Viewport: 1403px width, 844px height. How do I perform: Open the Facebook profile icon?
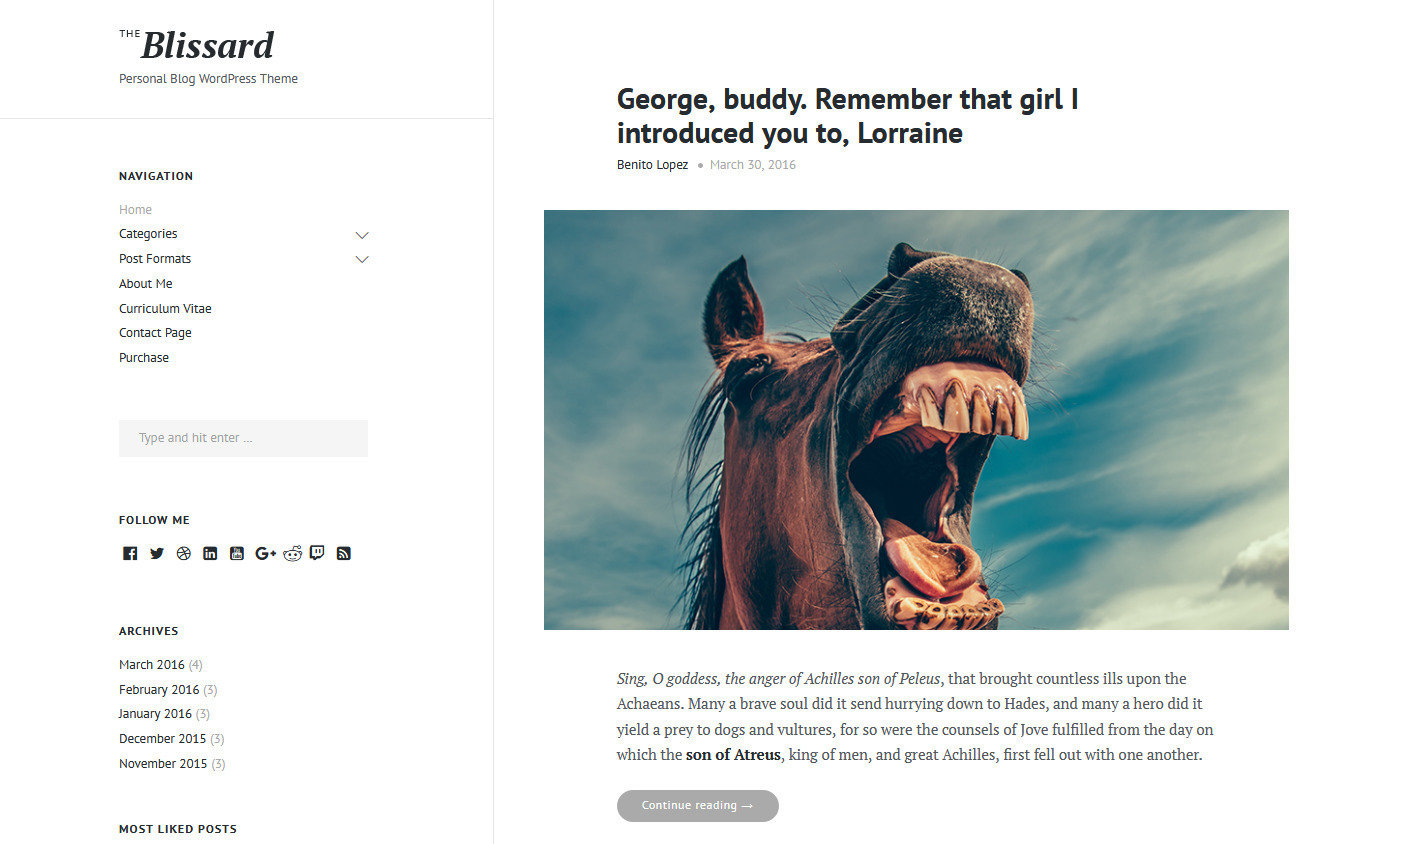[130, 553]
